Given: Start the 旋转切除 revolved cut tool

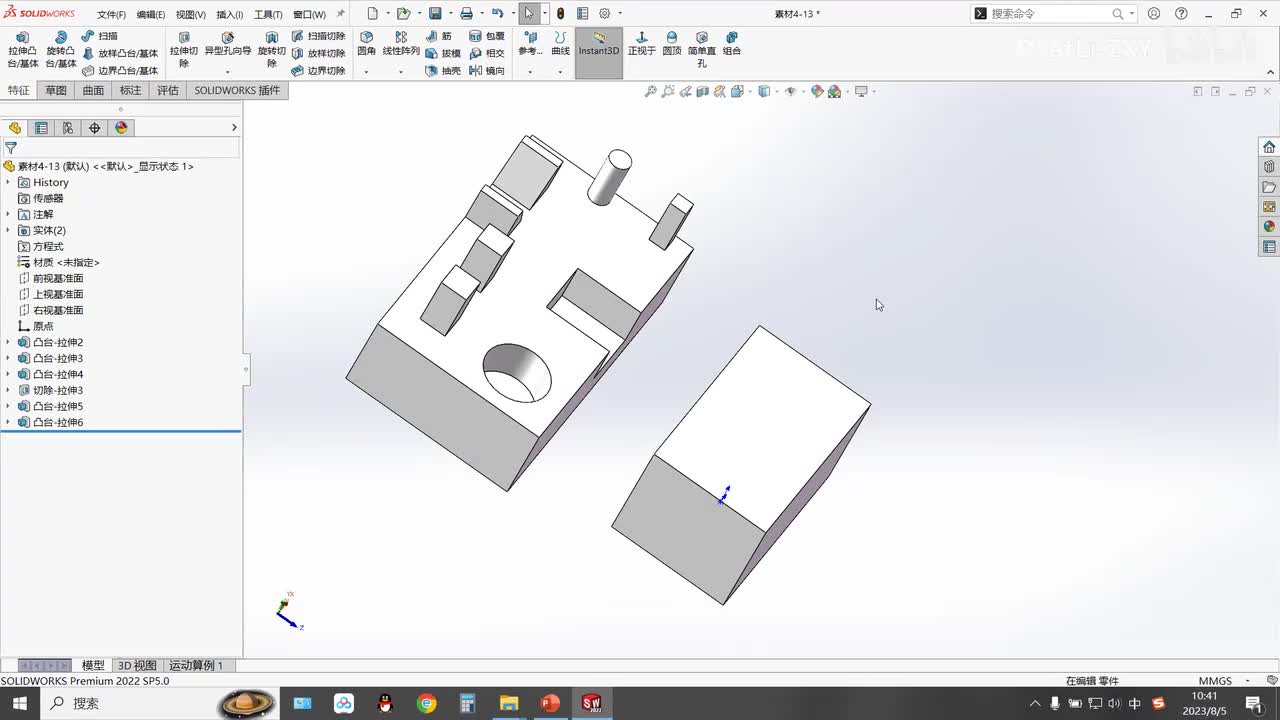Looking at the screenshot, I should [x=271, y=50].
